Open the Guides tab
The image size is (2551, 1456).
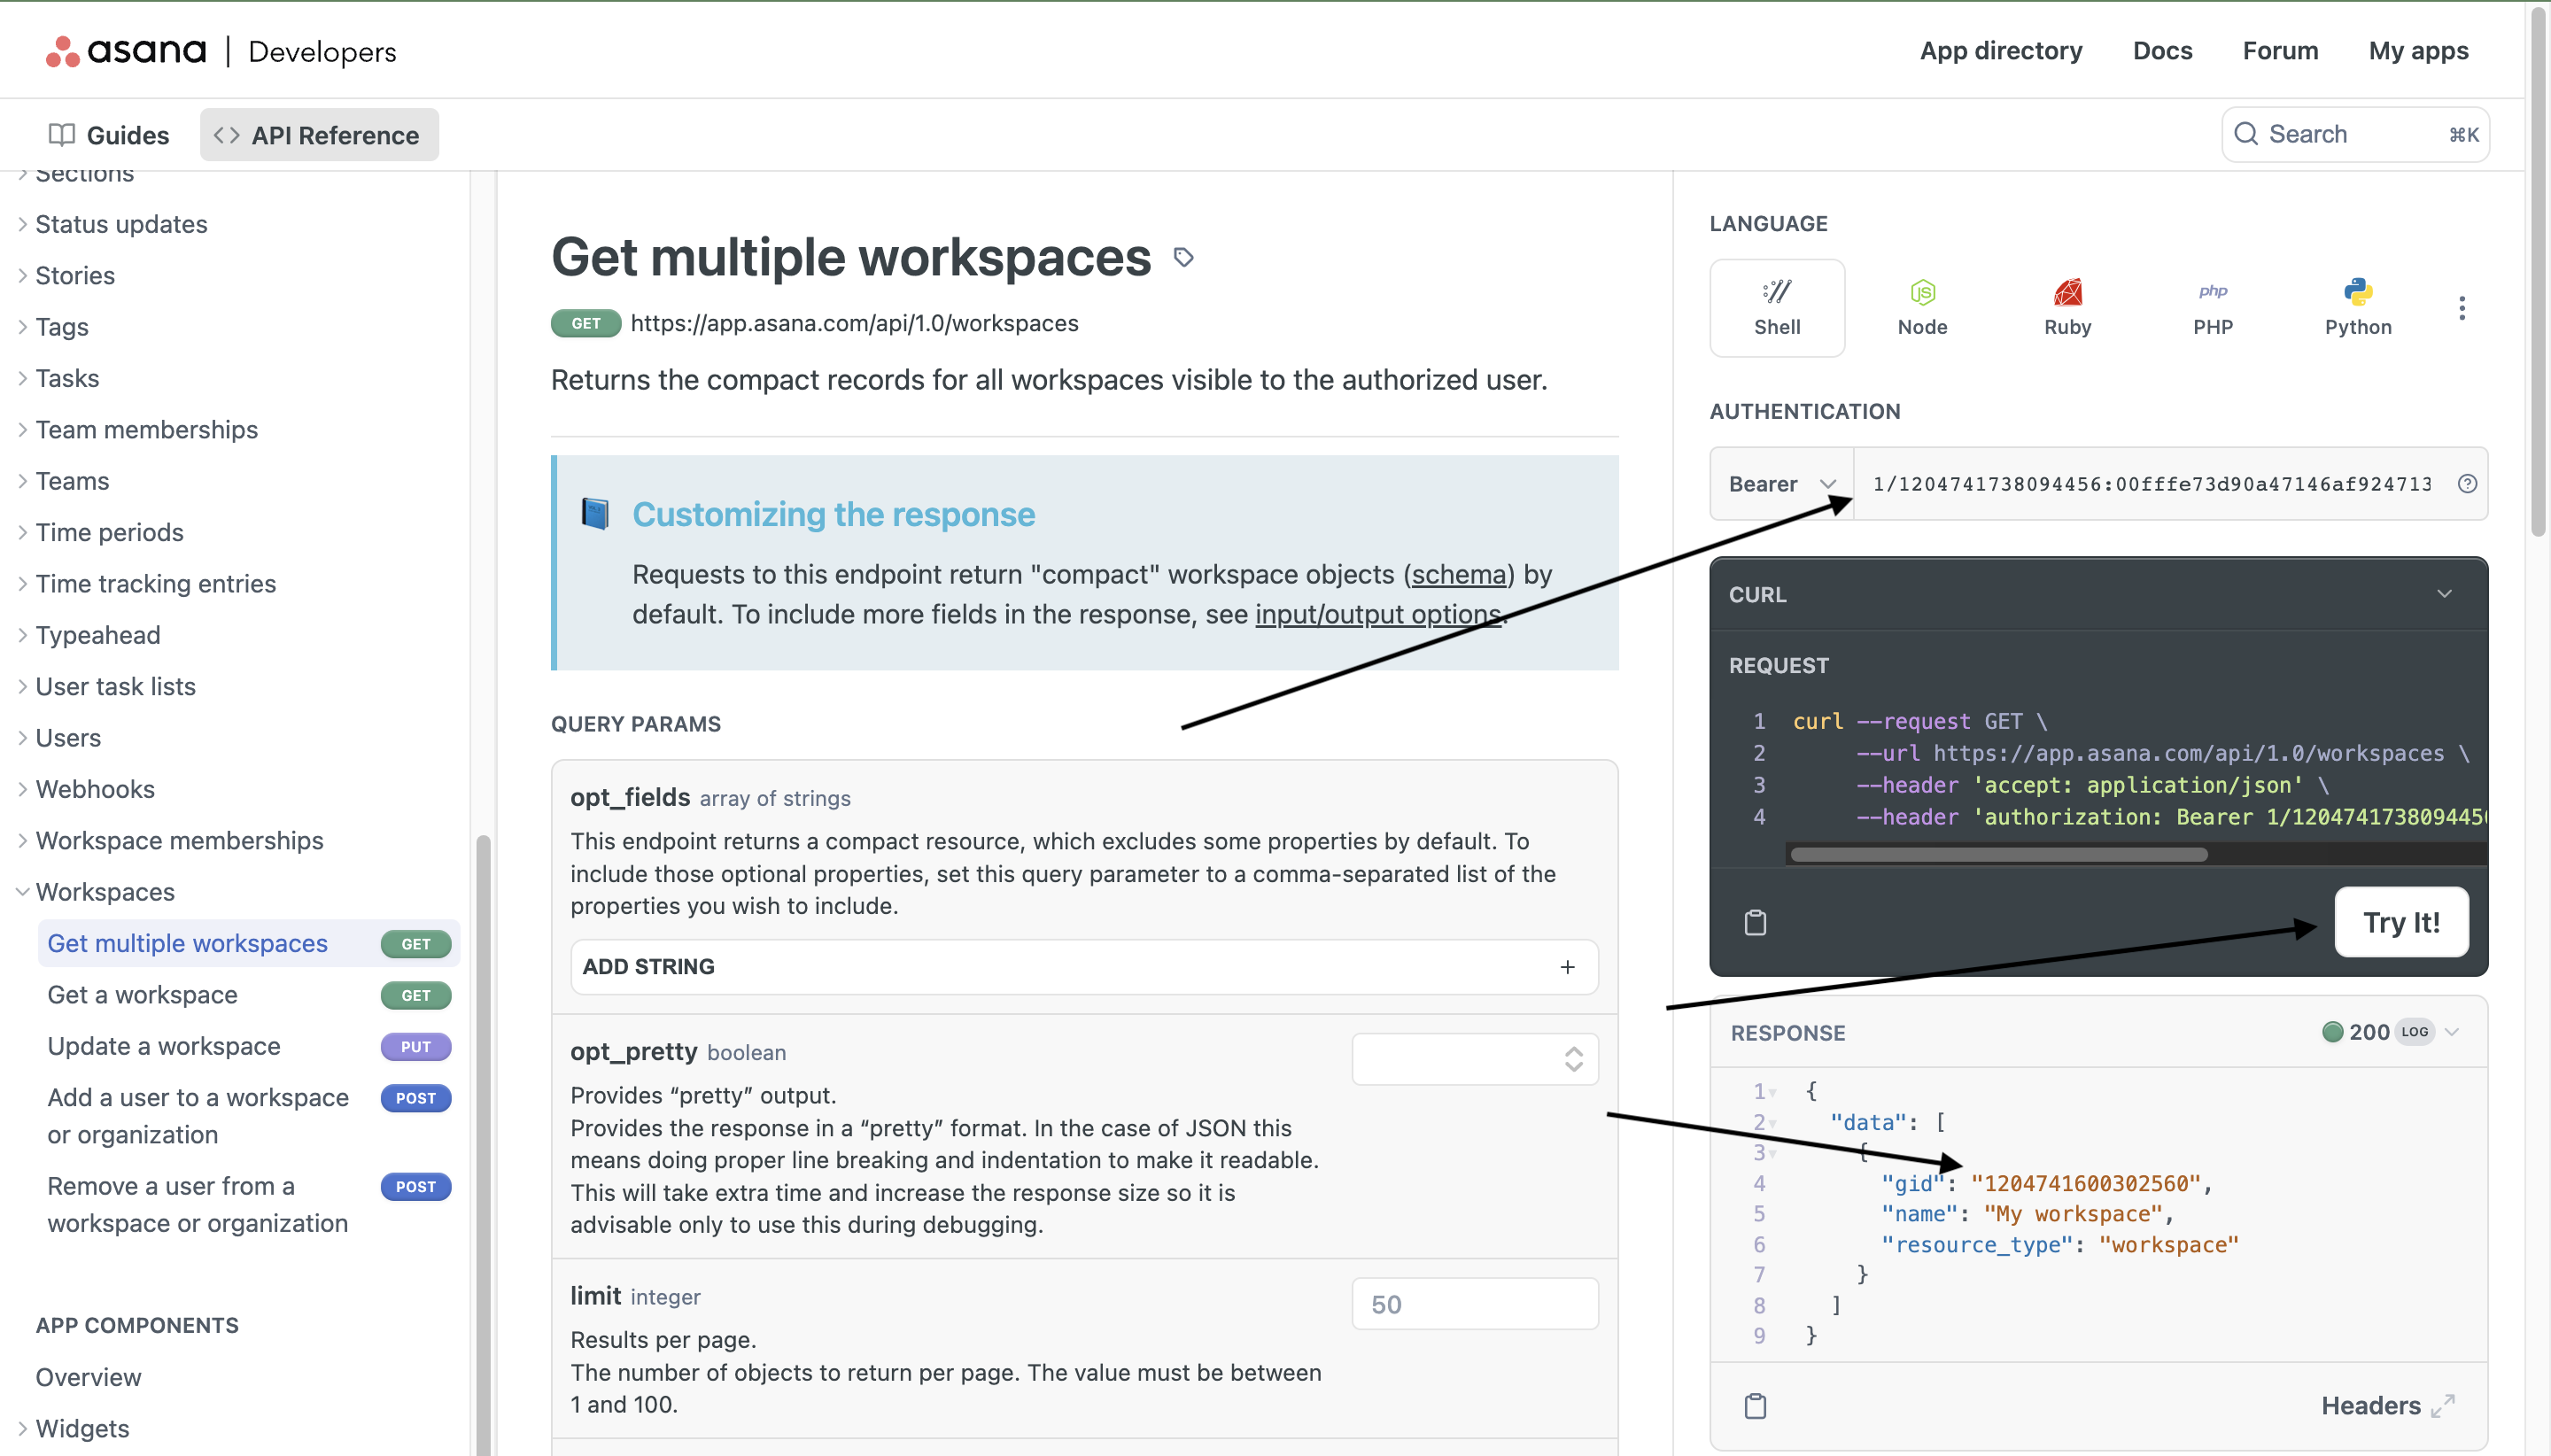(109, 135)
